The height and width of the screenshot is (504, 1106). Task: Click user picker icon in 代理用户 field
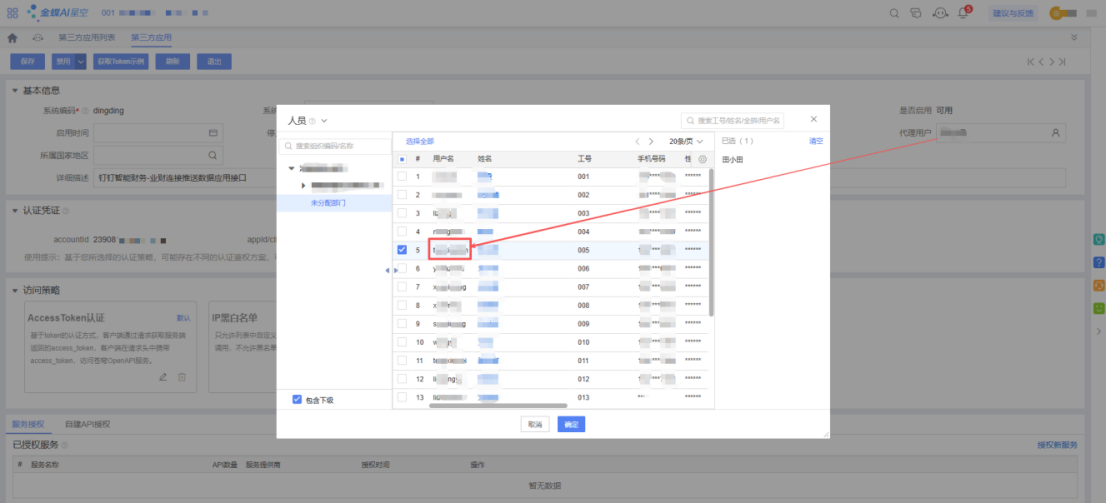coord(1055,132)
